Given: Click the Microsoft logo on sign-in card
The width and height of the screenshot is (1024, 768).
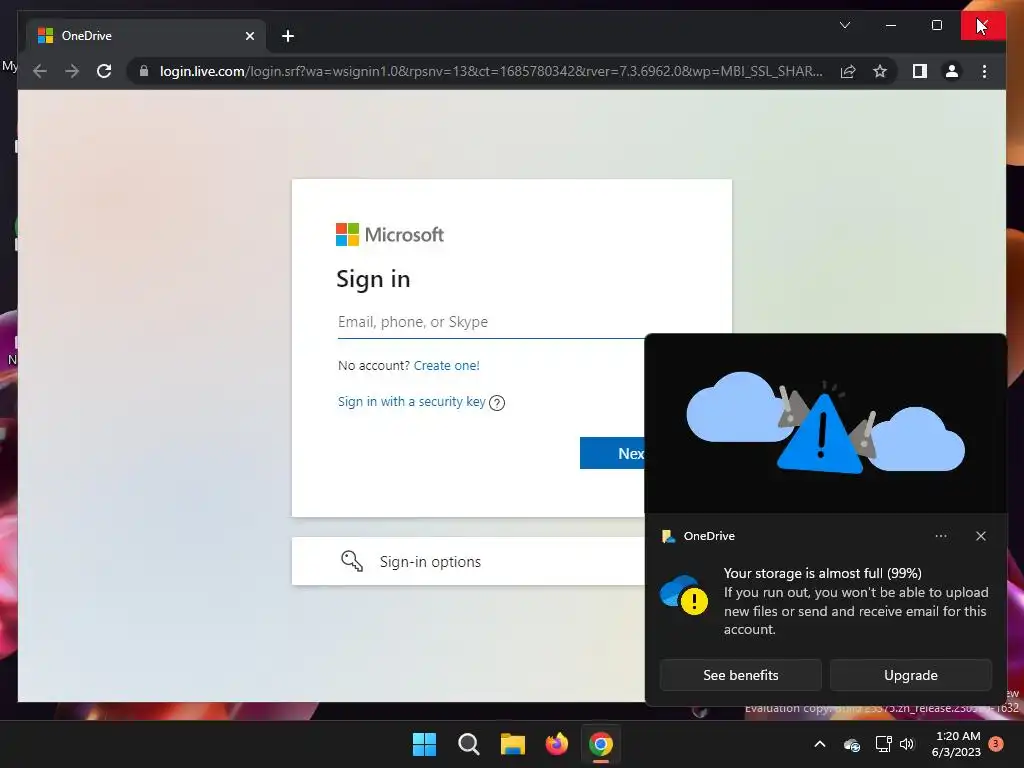Looking at the screenshot, I should pos(390,234).
